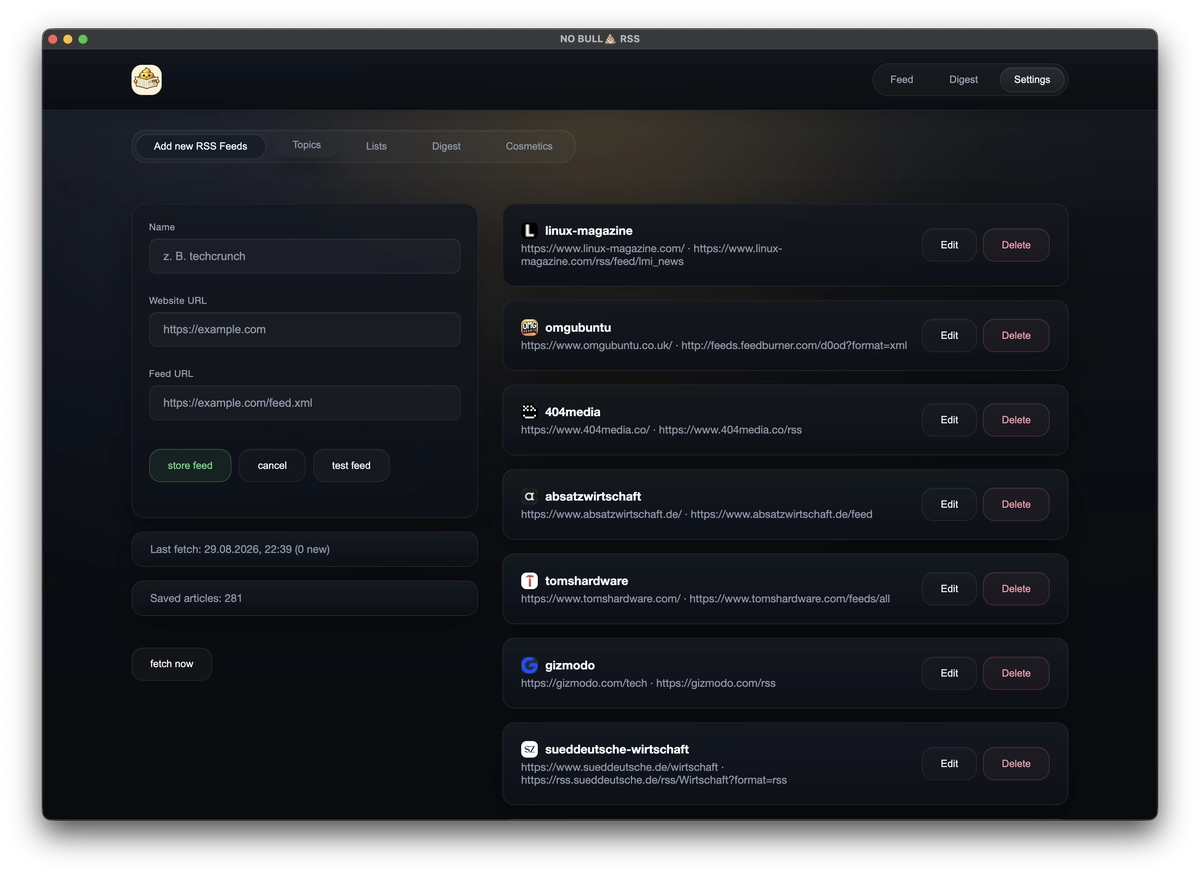Viewport: 1200px width, 876px height.
Task: Click the tomshardware.com/feeds/all URL text
Action: click(789, 599)
